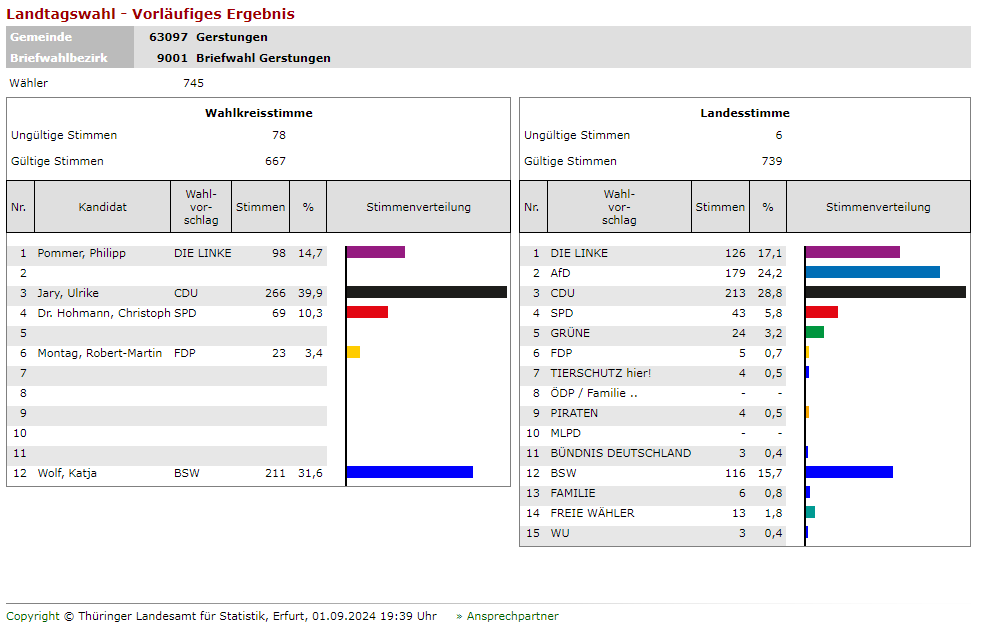Click the black Jary, Ulrike CDU bar

[x=426, y=292]
